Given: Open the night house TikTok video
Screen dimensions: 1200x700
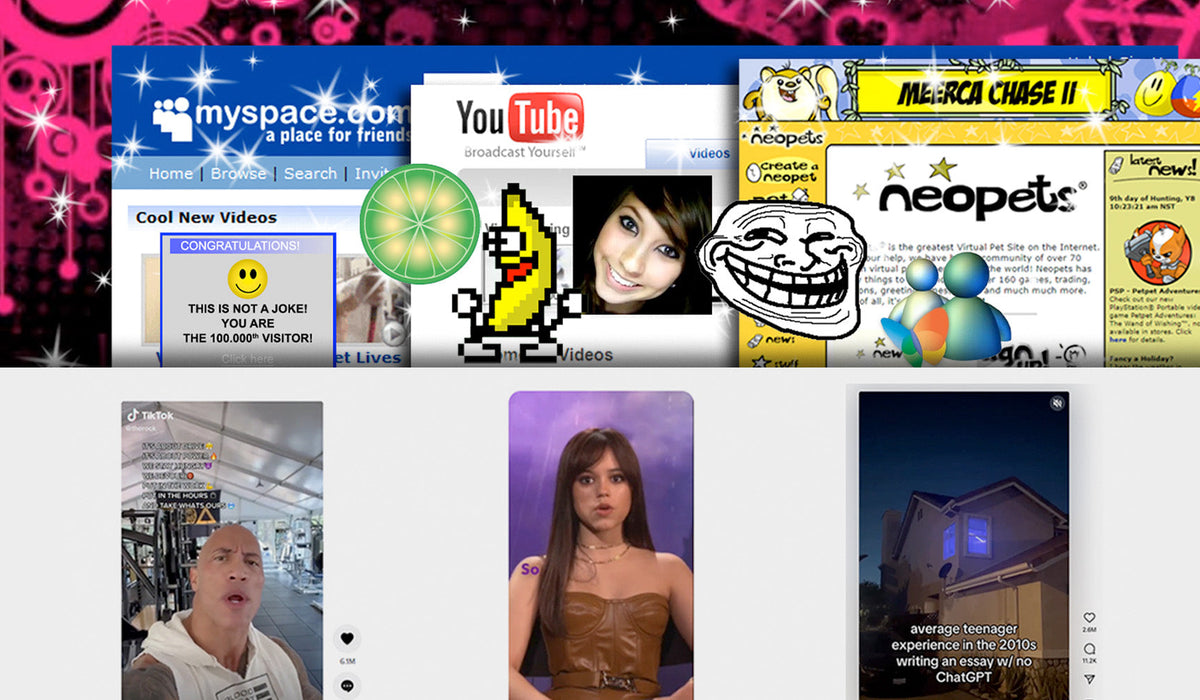Looking at the screenshot, I should pyautogui.click(x=964, y=545).
